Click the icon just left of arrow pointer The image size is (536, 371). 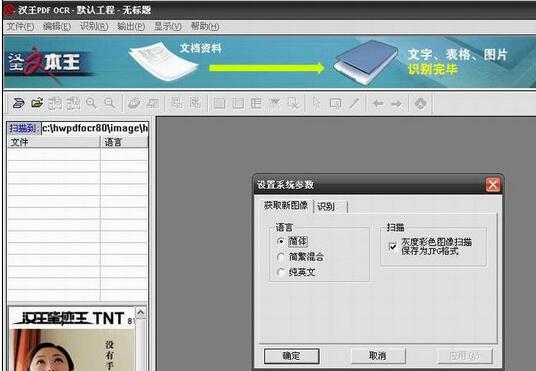tap(293, 103)
